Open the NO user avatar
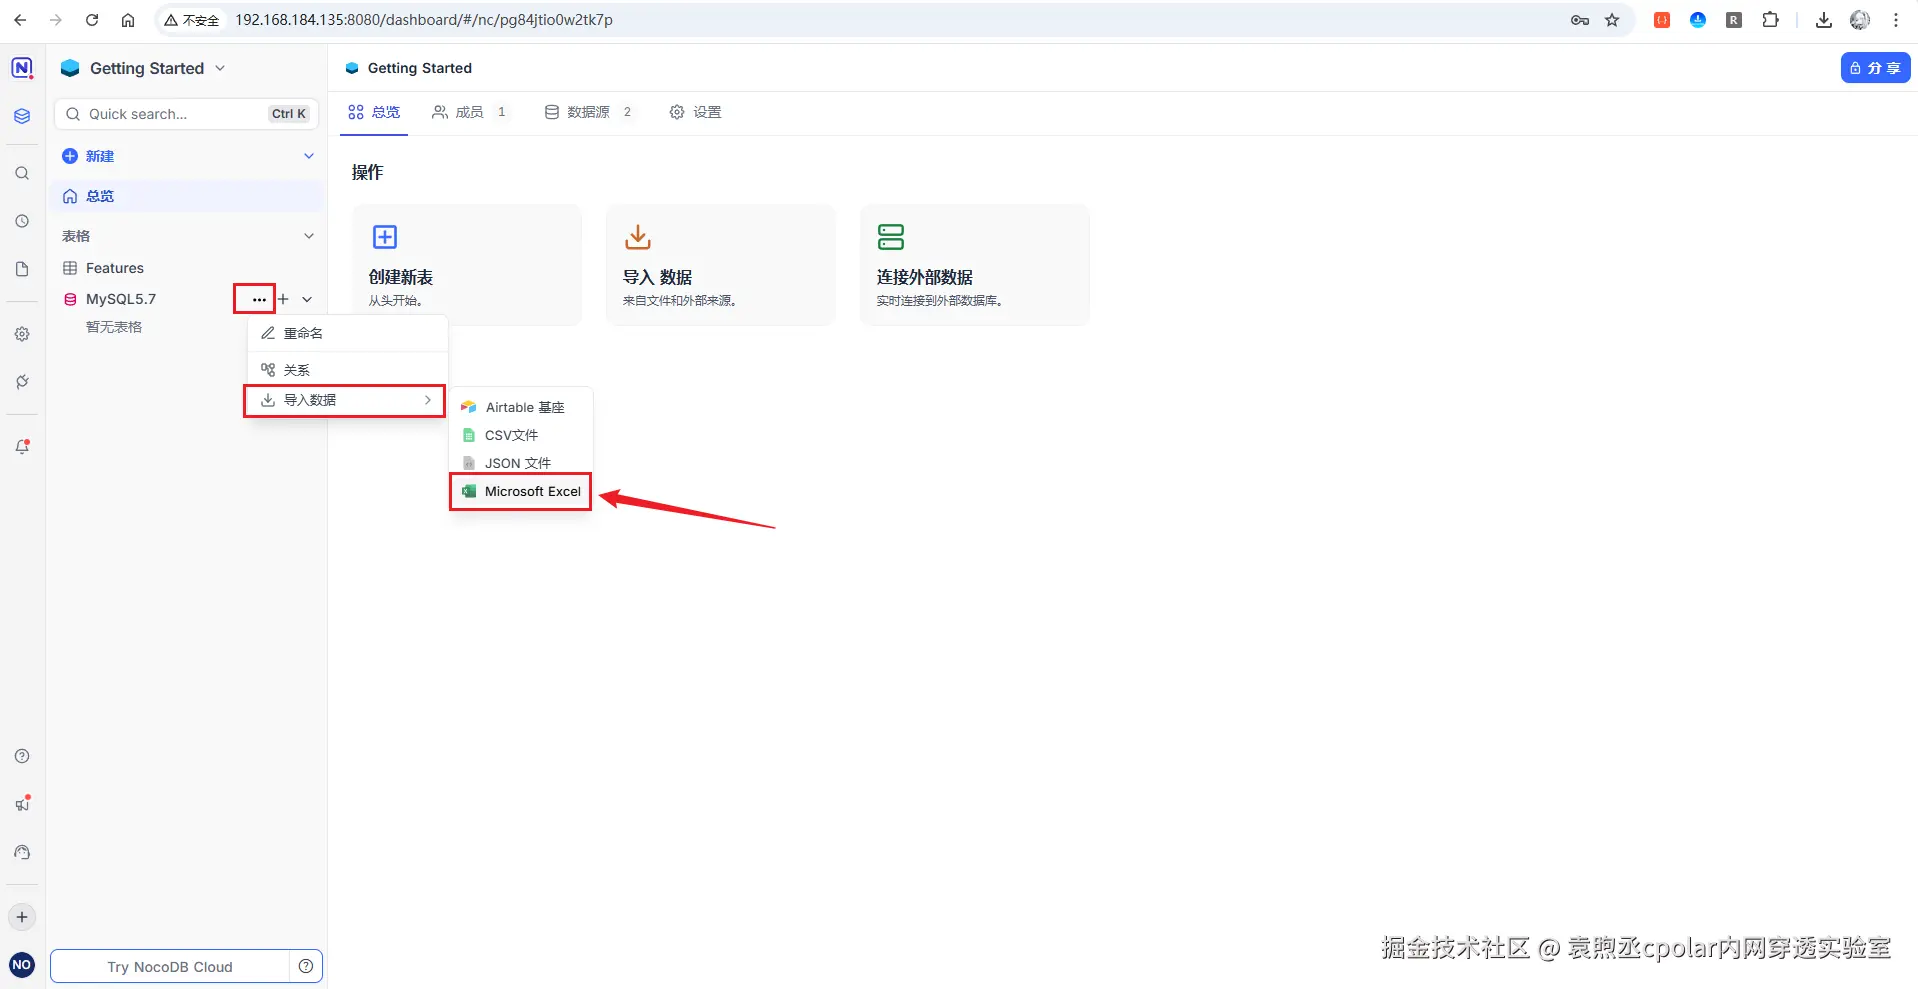1918x989 pixels. click(x=22, y=965)
